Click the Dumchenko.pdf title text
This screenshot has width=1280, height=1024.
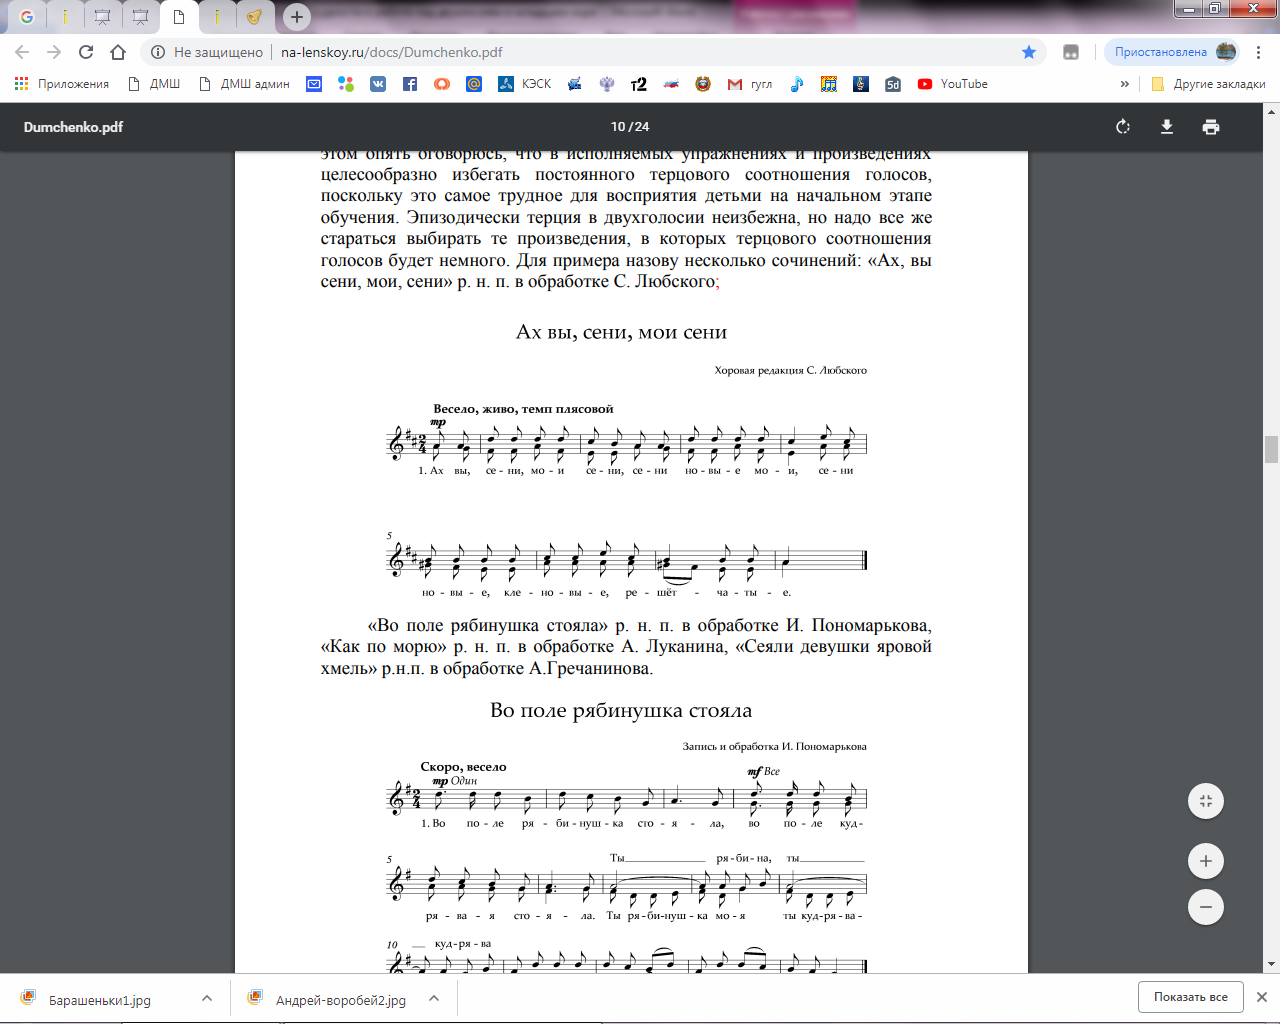73,127
